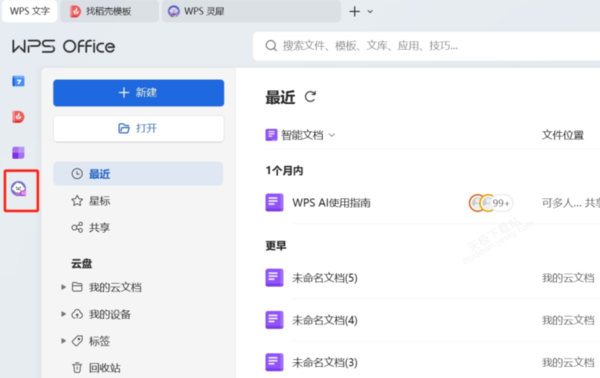Open 回收站 recycle bin
Screen dimensions: 600x378
point(105,368)
